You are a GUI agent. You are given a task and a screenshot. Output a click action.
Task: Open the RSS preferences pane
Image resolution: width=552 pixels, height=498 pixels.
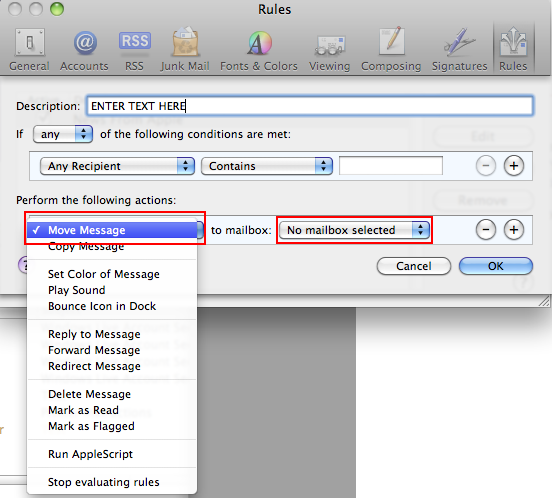click(134, 50)
